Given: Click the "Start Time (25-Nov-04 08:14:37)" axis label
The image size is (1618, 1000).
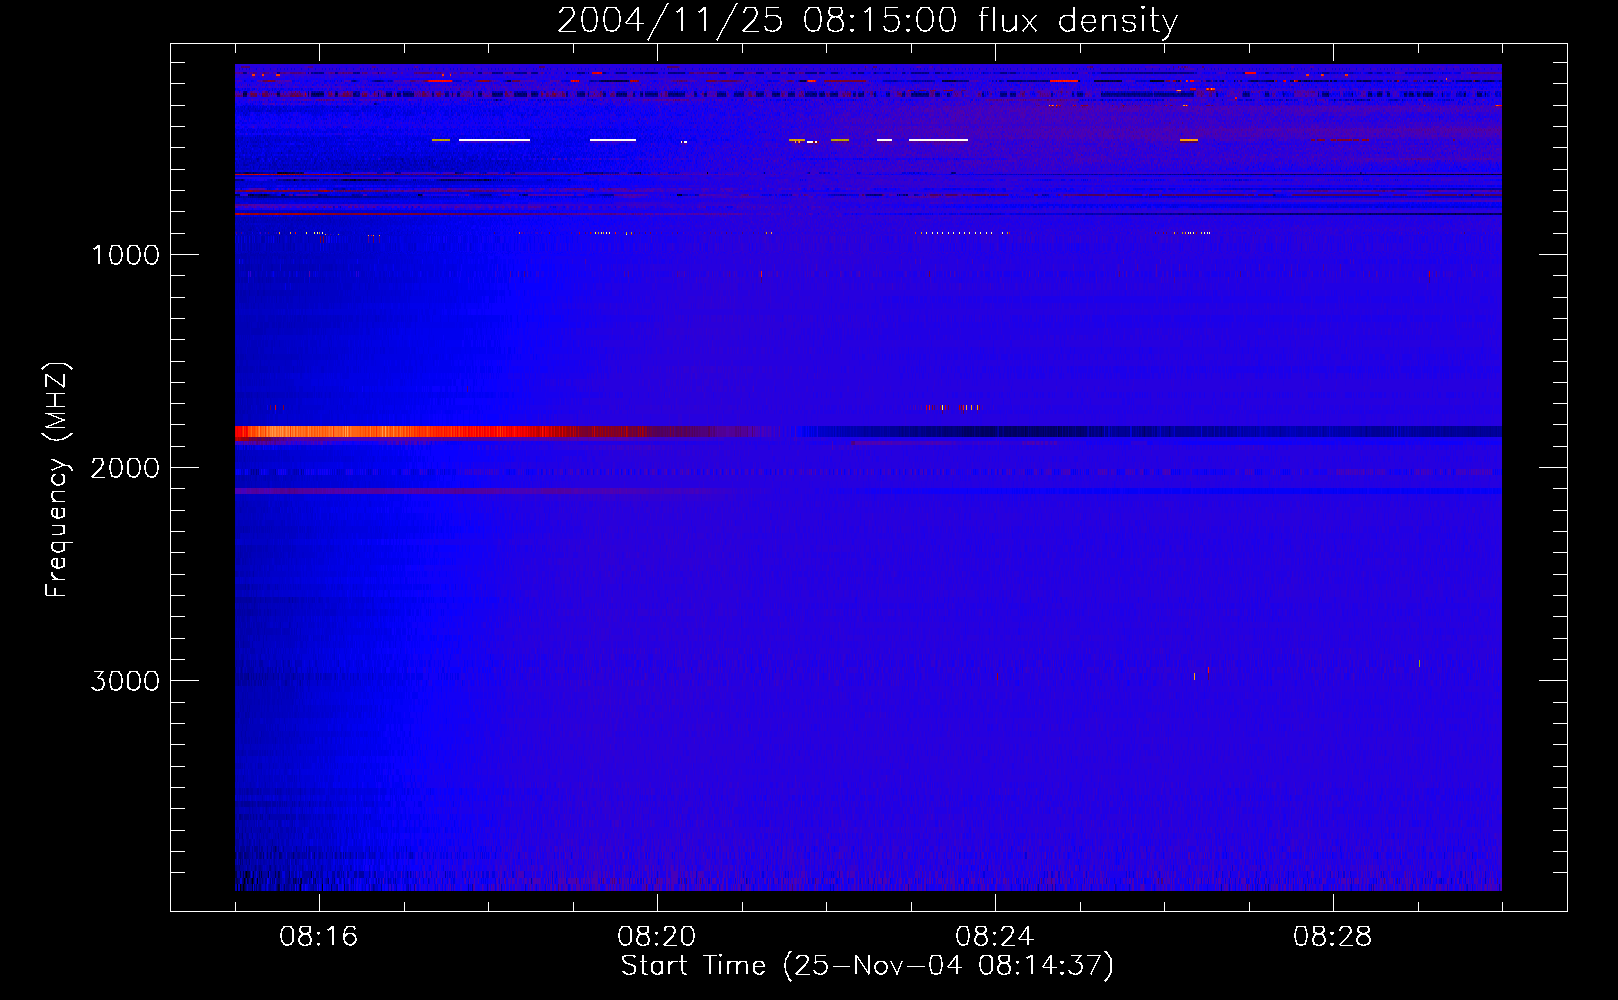Looking at the screenshot, I should pos(867,966).
